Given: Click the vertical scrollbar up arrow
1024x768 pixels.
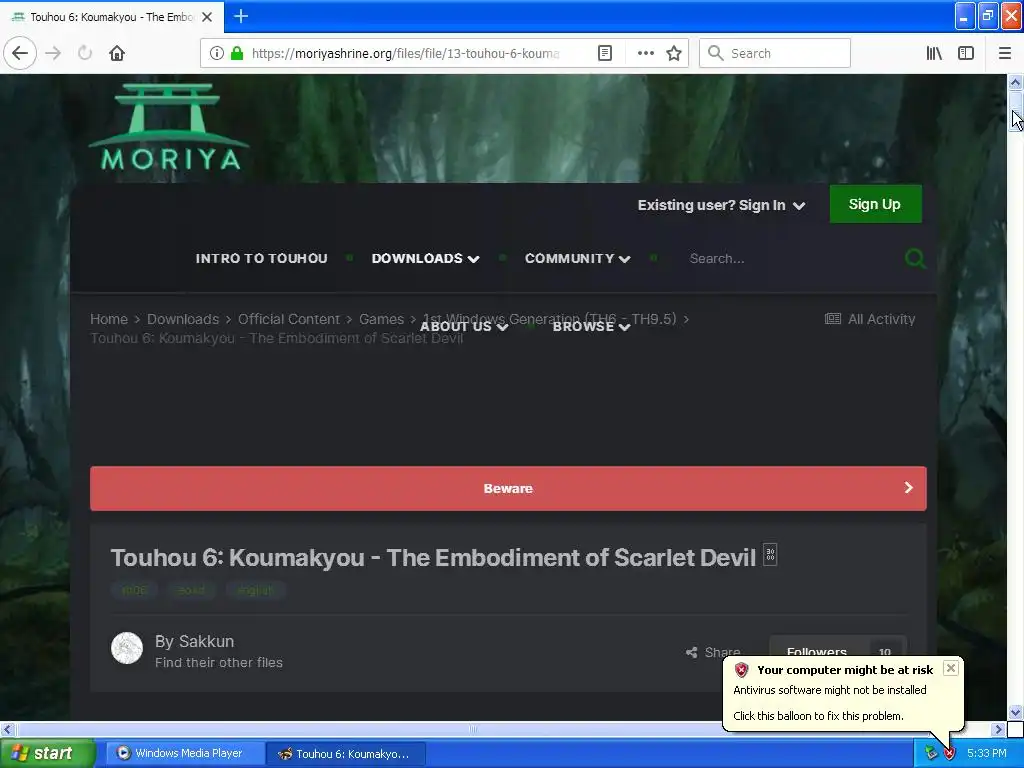Looking at the screenshot, I should (1015, 82).
